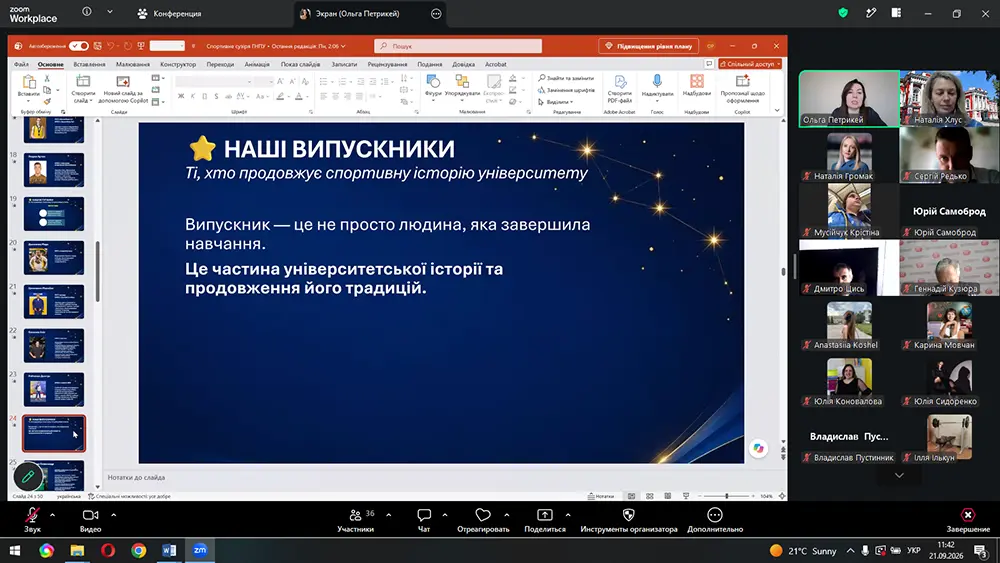Viewport: 1000px width, 563px height.
Task: Expand participants options arrow
Action: tap(388, 515)
